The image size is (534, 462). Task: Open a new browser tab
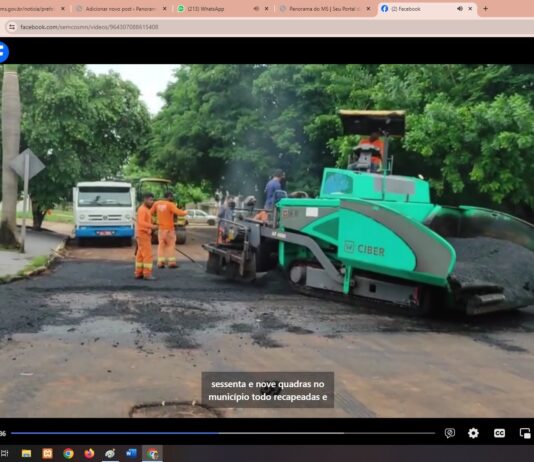pos(485,9)
